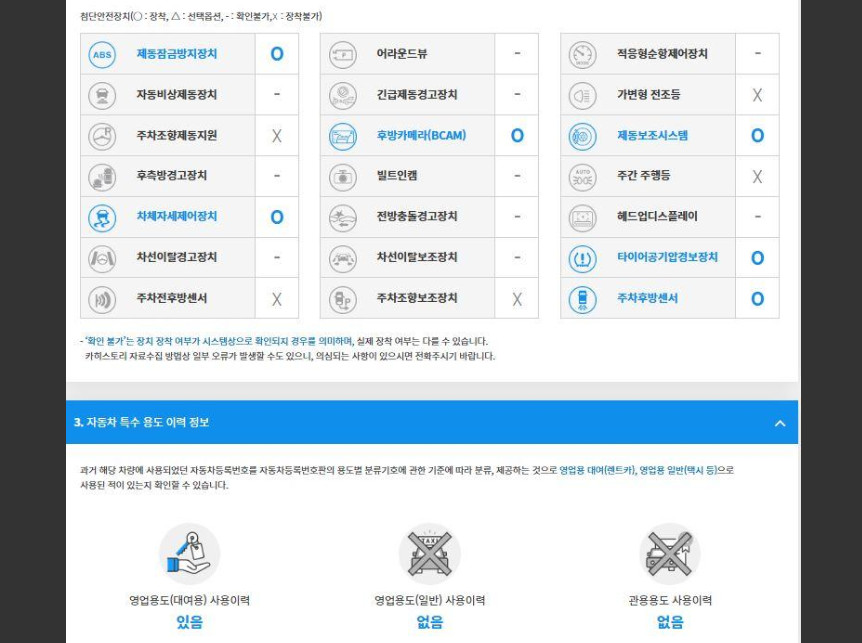Click the 주차후방센서 car icon
The width and height of the screenshot is (862, 643).
pos(583,299)
